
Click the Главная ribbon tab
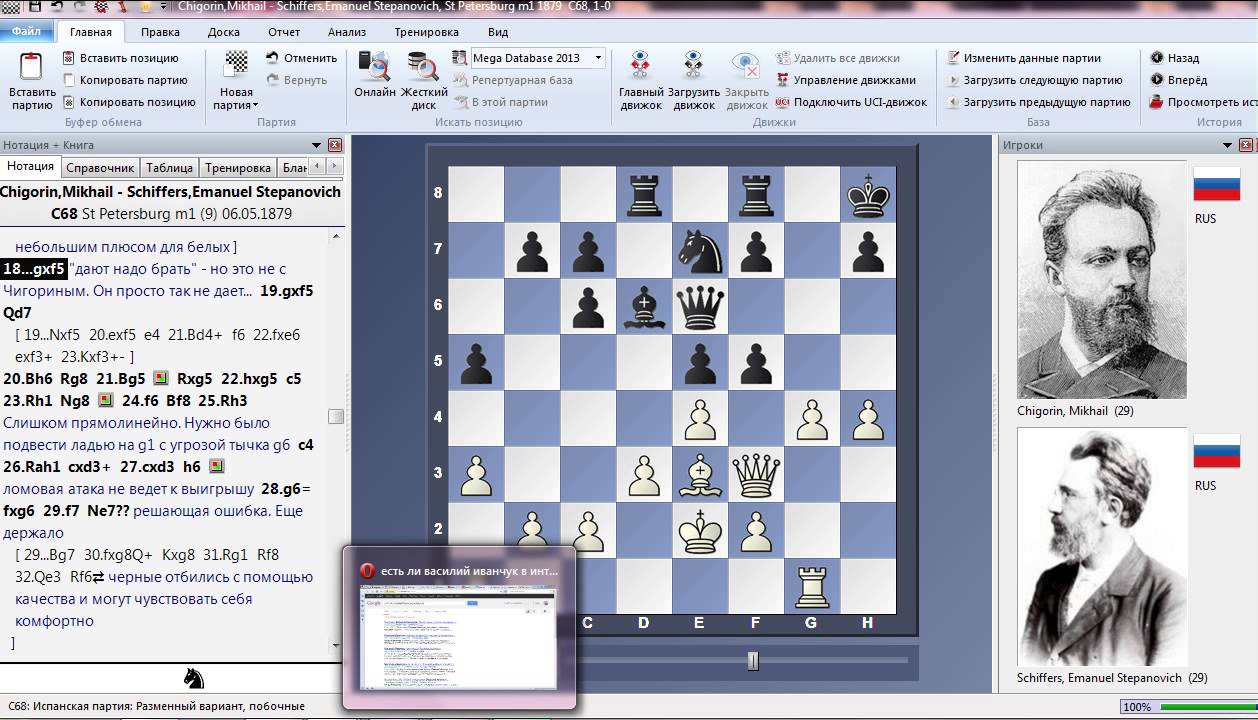90,32
